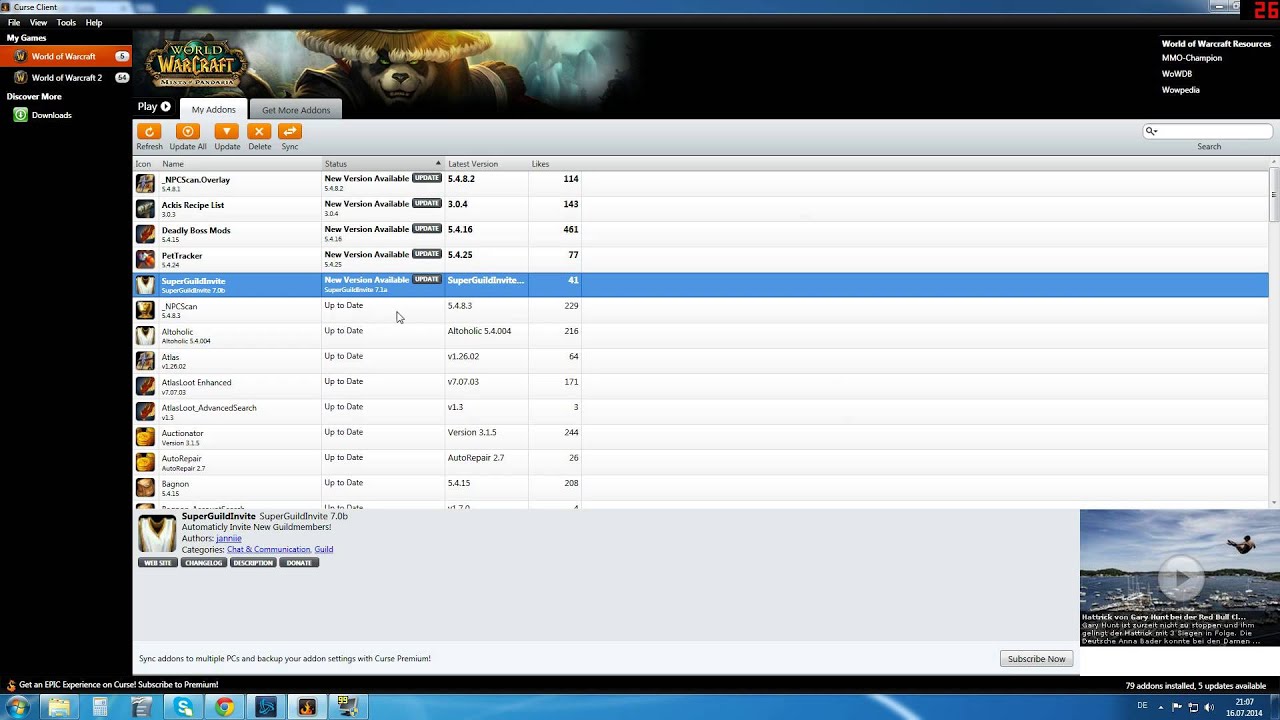Screen dimensions: 1280x720
Task: Click the taskbar clock showing 21:07
Action: tap(1244, 702)
